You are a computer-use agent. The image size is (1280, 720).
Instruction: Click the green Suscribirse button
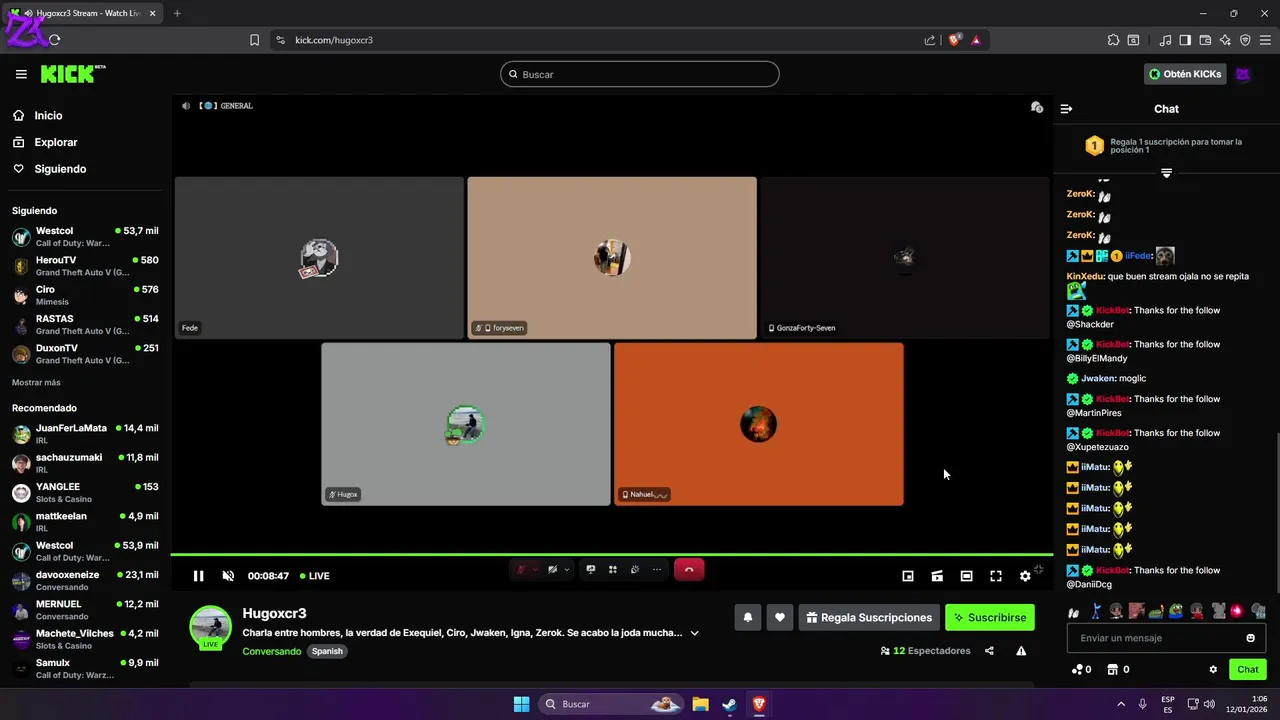tap(990, 618)
